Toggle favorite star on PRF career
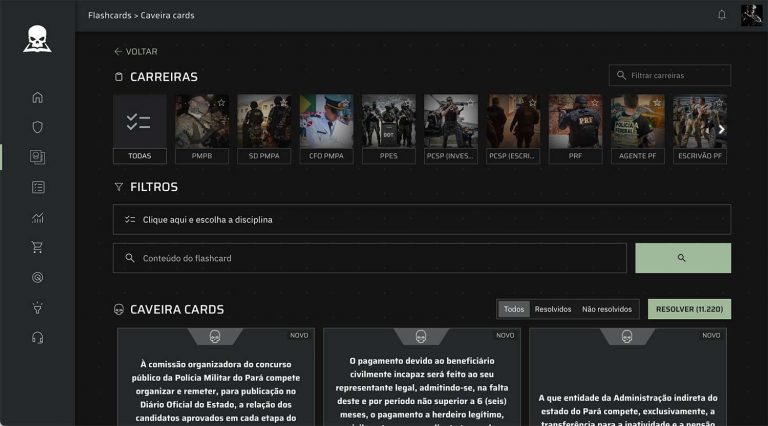This screenshot has width=768, height=426. coord(594,103)
